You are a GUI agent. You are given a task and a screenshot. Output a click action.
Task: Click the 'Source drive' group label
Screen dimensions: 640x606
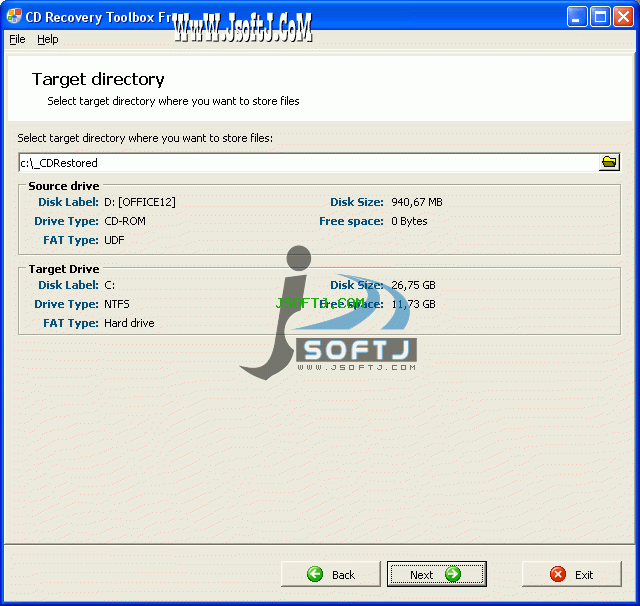(x=64, y=186)
